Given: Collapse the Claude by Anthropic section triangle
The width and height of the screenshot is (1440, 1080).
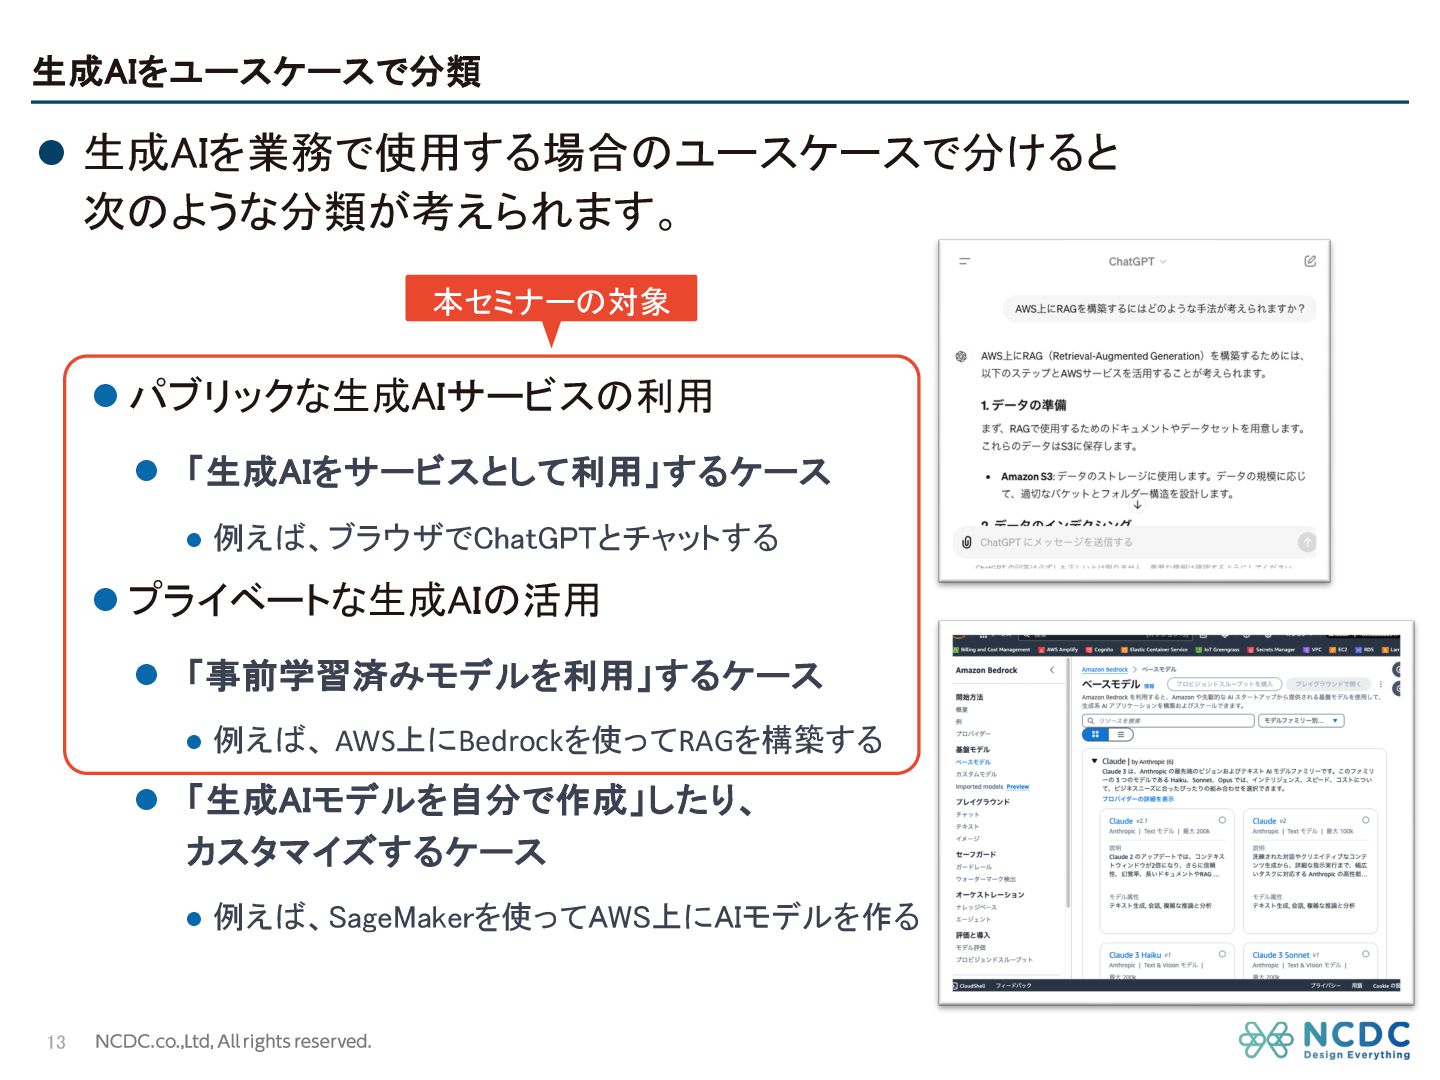Looking at the screenshot, I should click(x=1094, y=761).
